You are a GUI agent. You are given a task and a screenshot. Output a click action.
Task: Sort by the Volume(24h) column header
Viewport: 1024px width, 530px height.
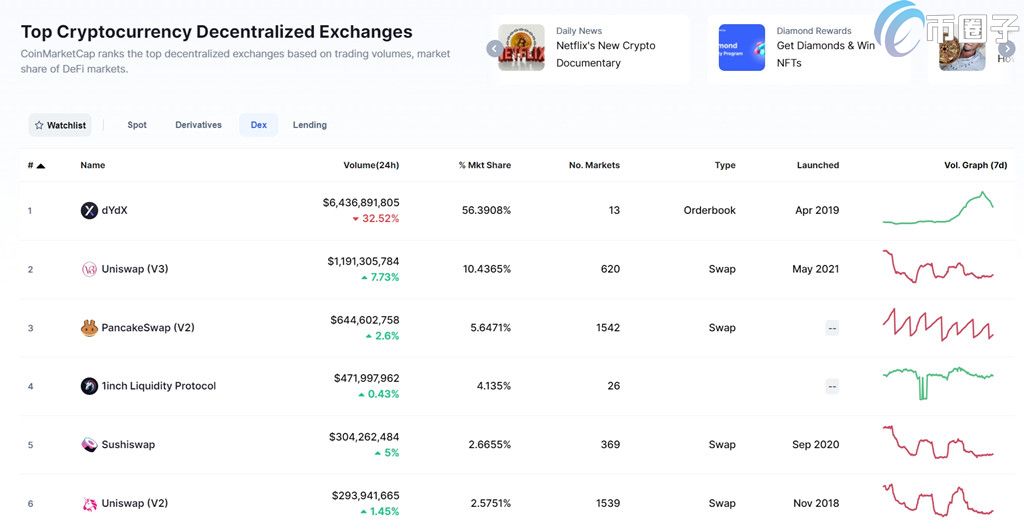click(371, 165)
